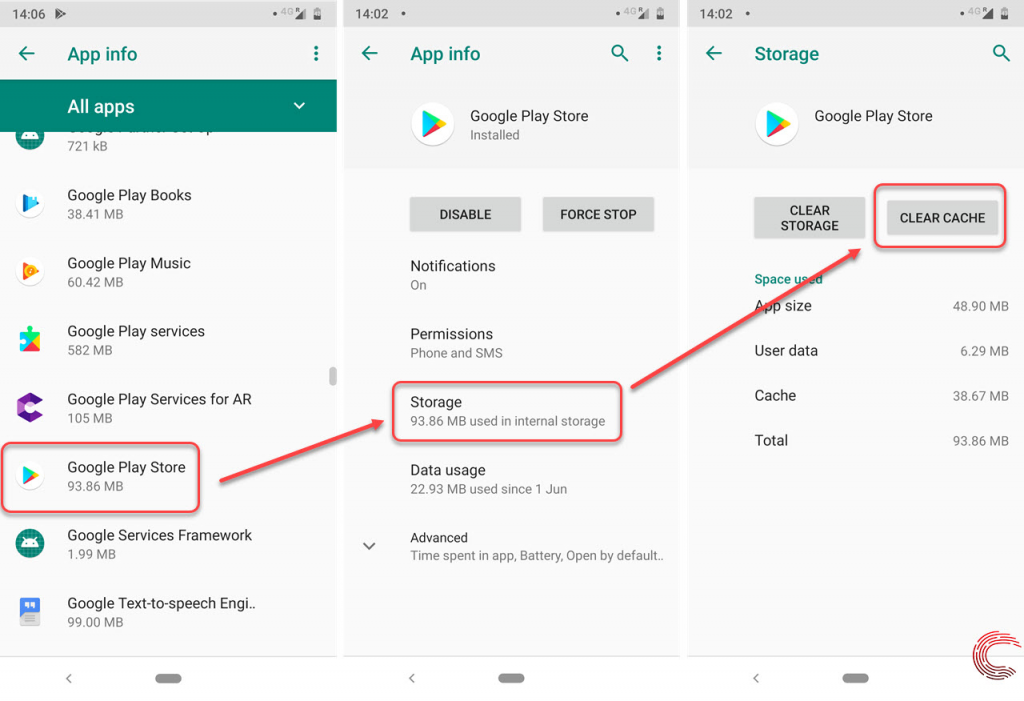The width and height of the screenshot is (1024, 701).
Task: Open the Storage entry in App info
Action: (x=507, y=412)
